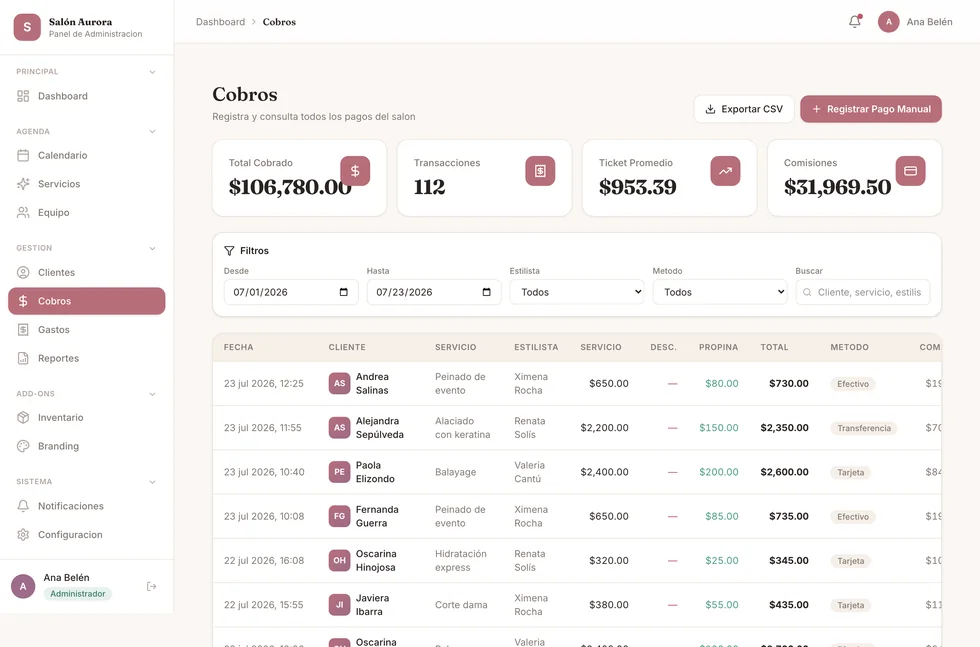Open Reportes in the sidebar
This screenshot has height=647, width=980.
coord(87,358)
